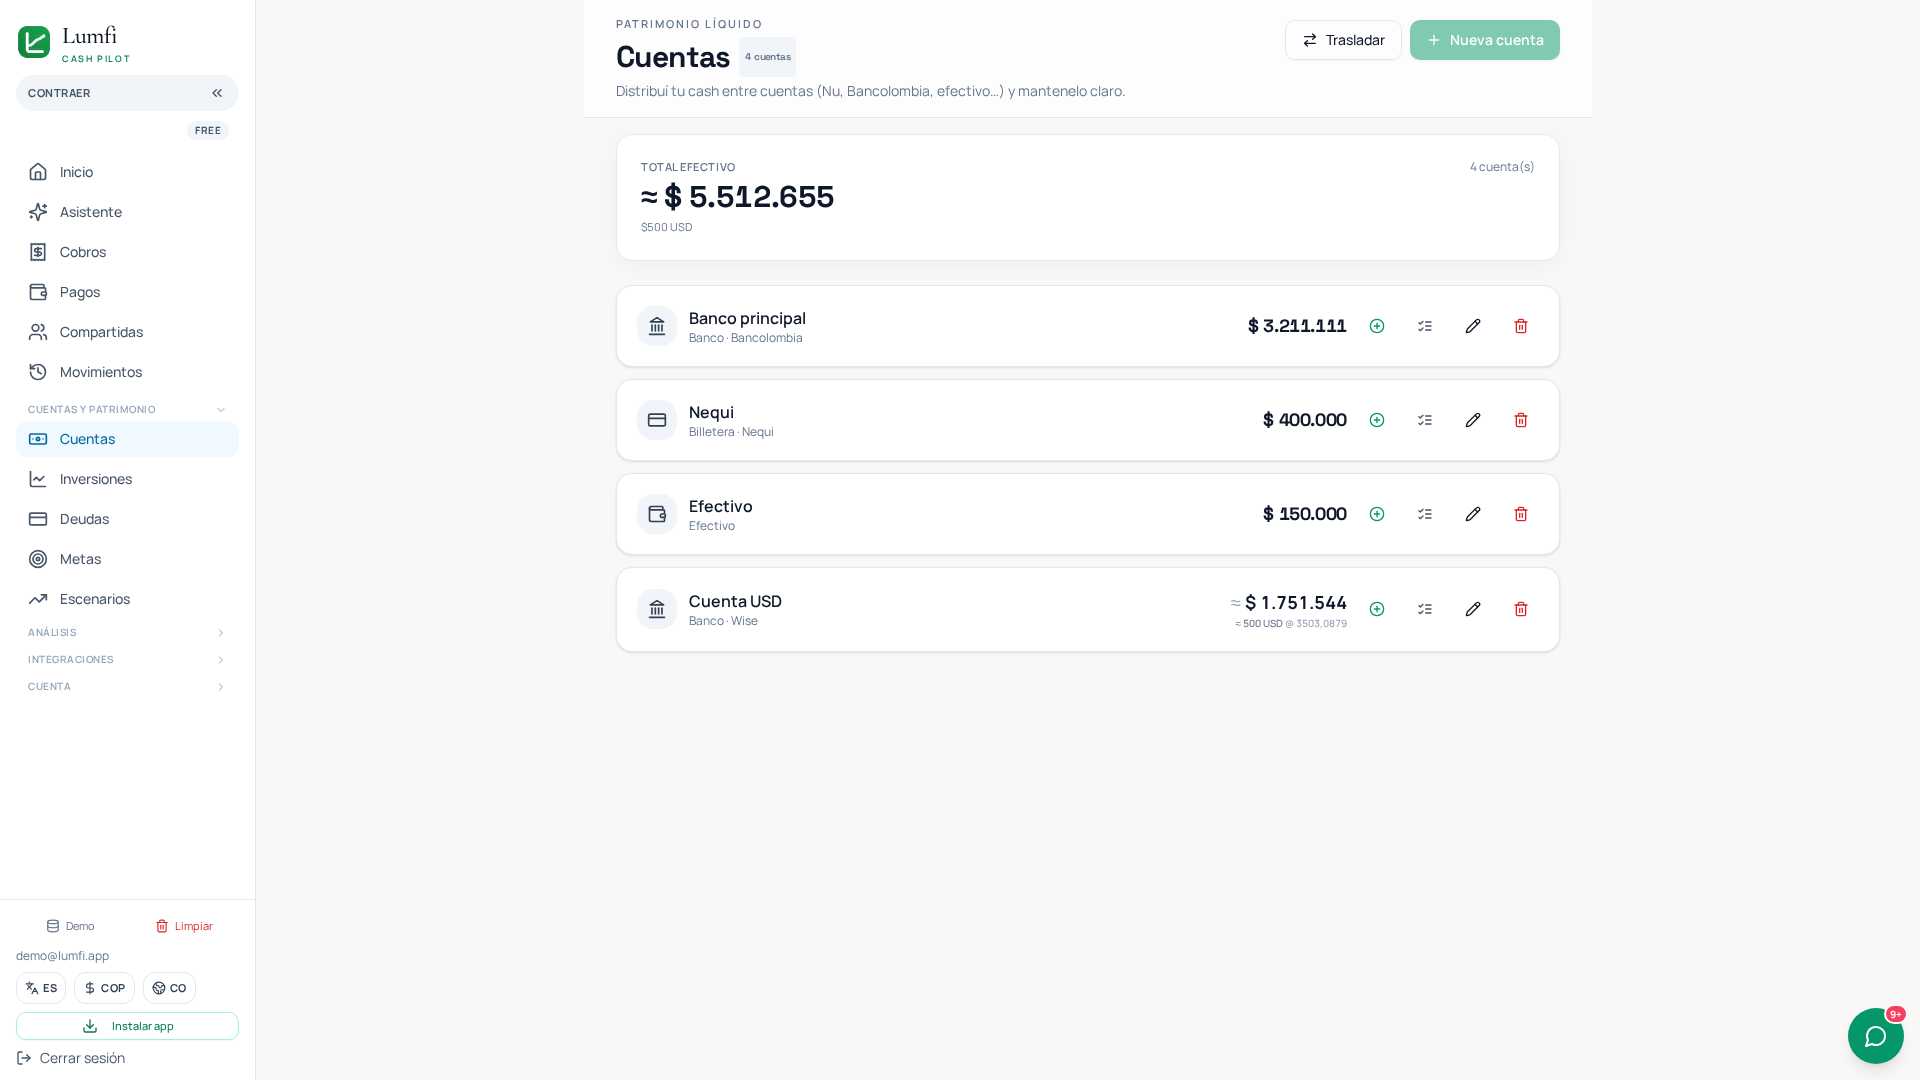This screenshot has height=1080, width=1920.
Task: Click the Cuenta USD bank icon
Action: click(x=657, y=609)
